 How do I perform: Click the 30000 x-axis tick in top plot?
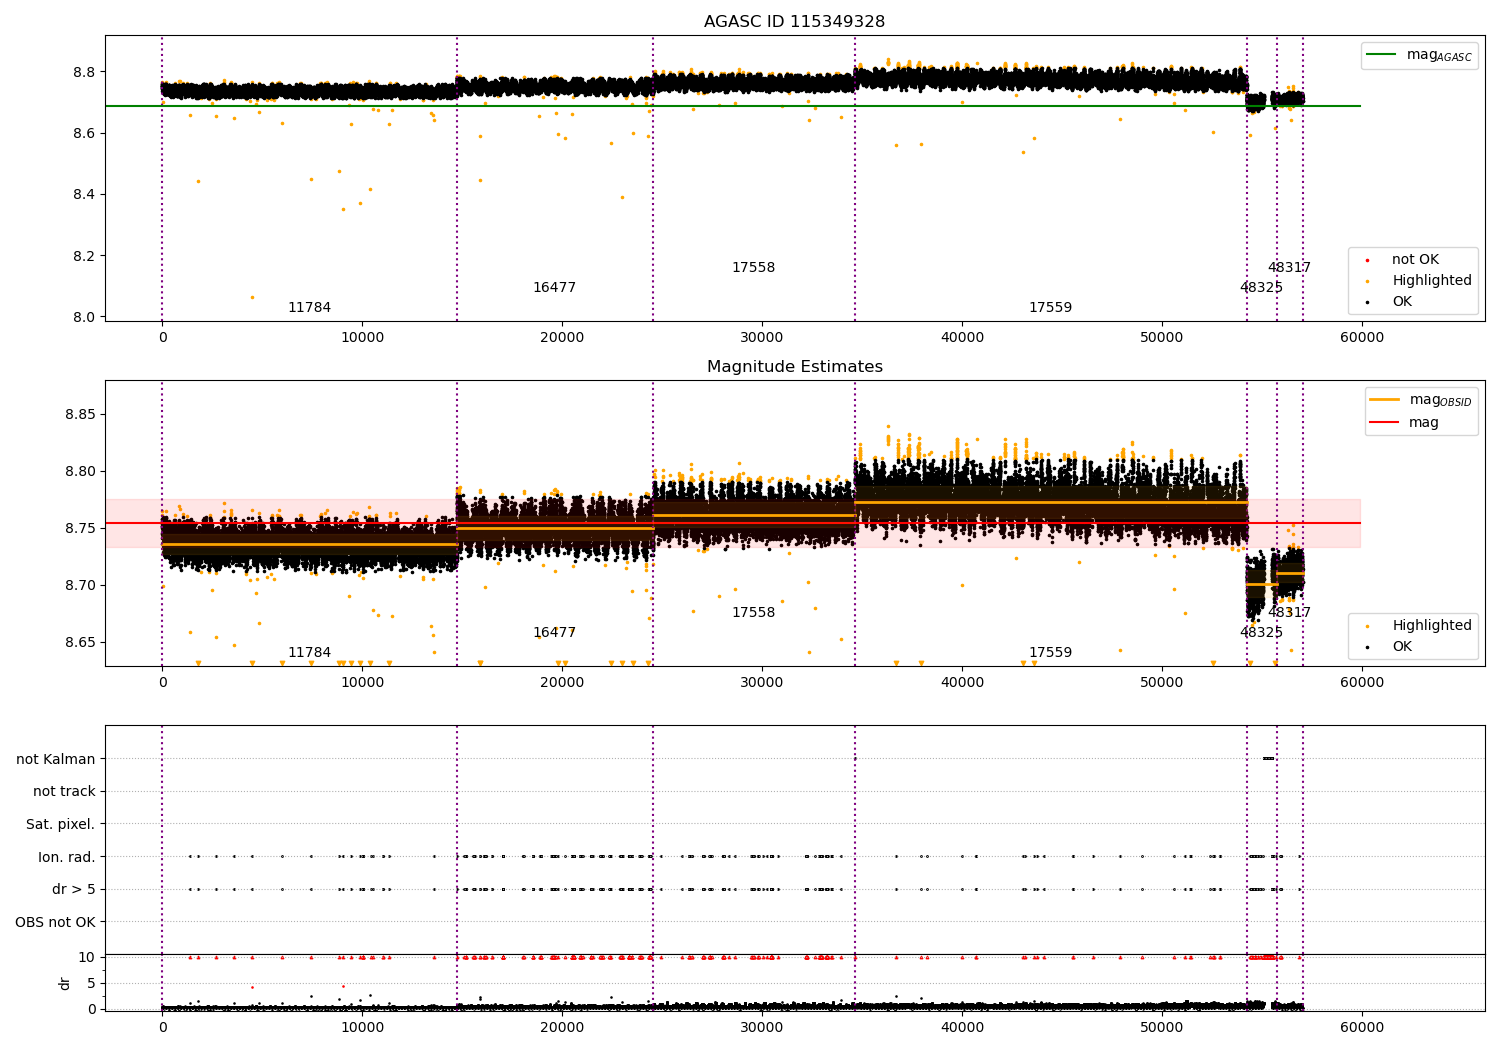[762, 338]
